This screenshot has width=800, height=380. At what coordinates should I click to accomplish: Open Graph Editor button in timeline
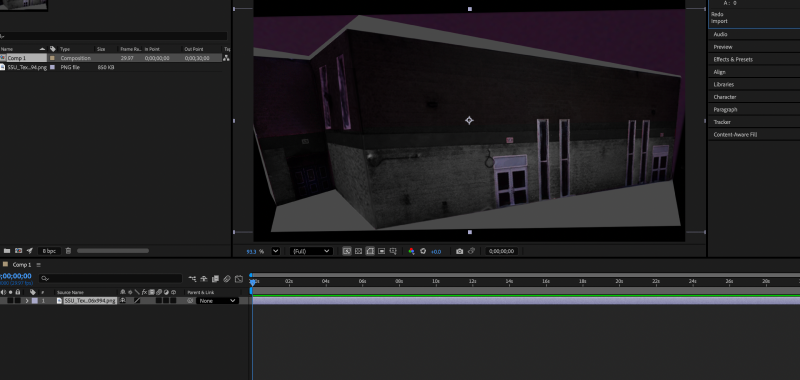point(239,278)
